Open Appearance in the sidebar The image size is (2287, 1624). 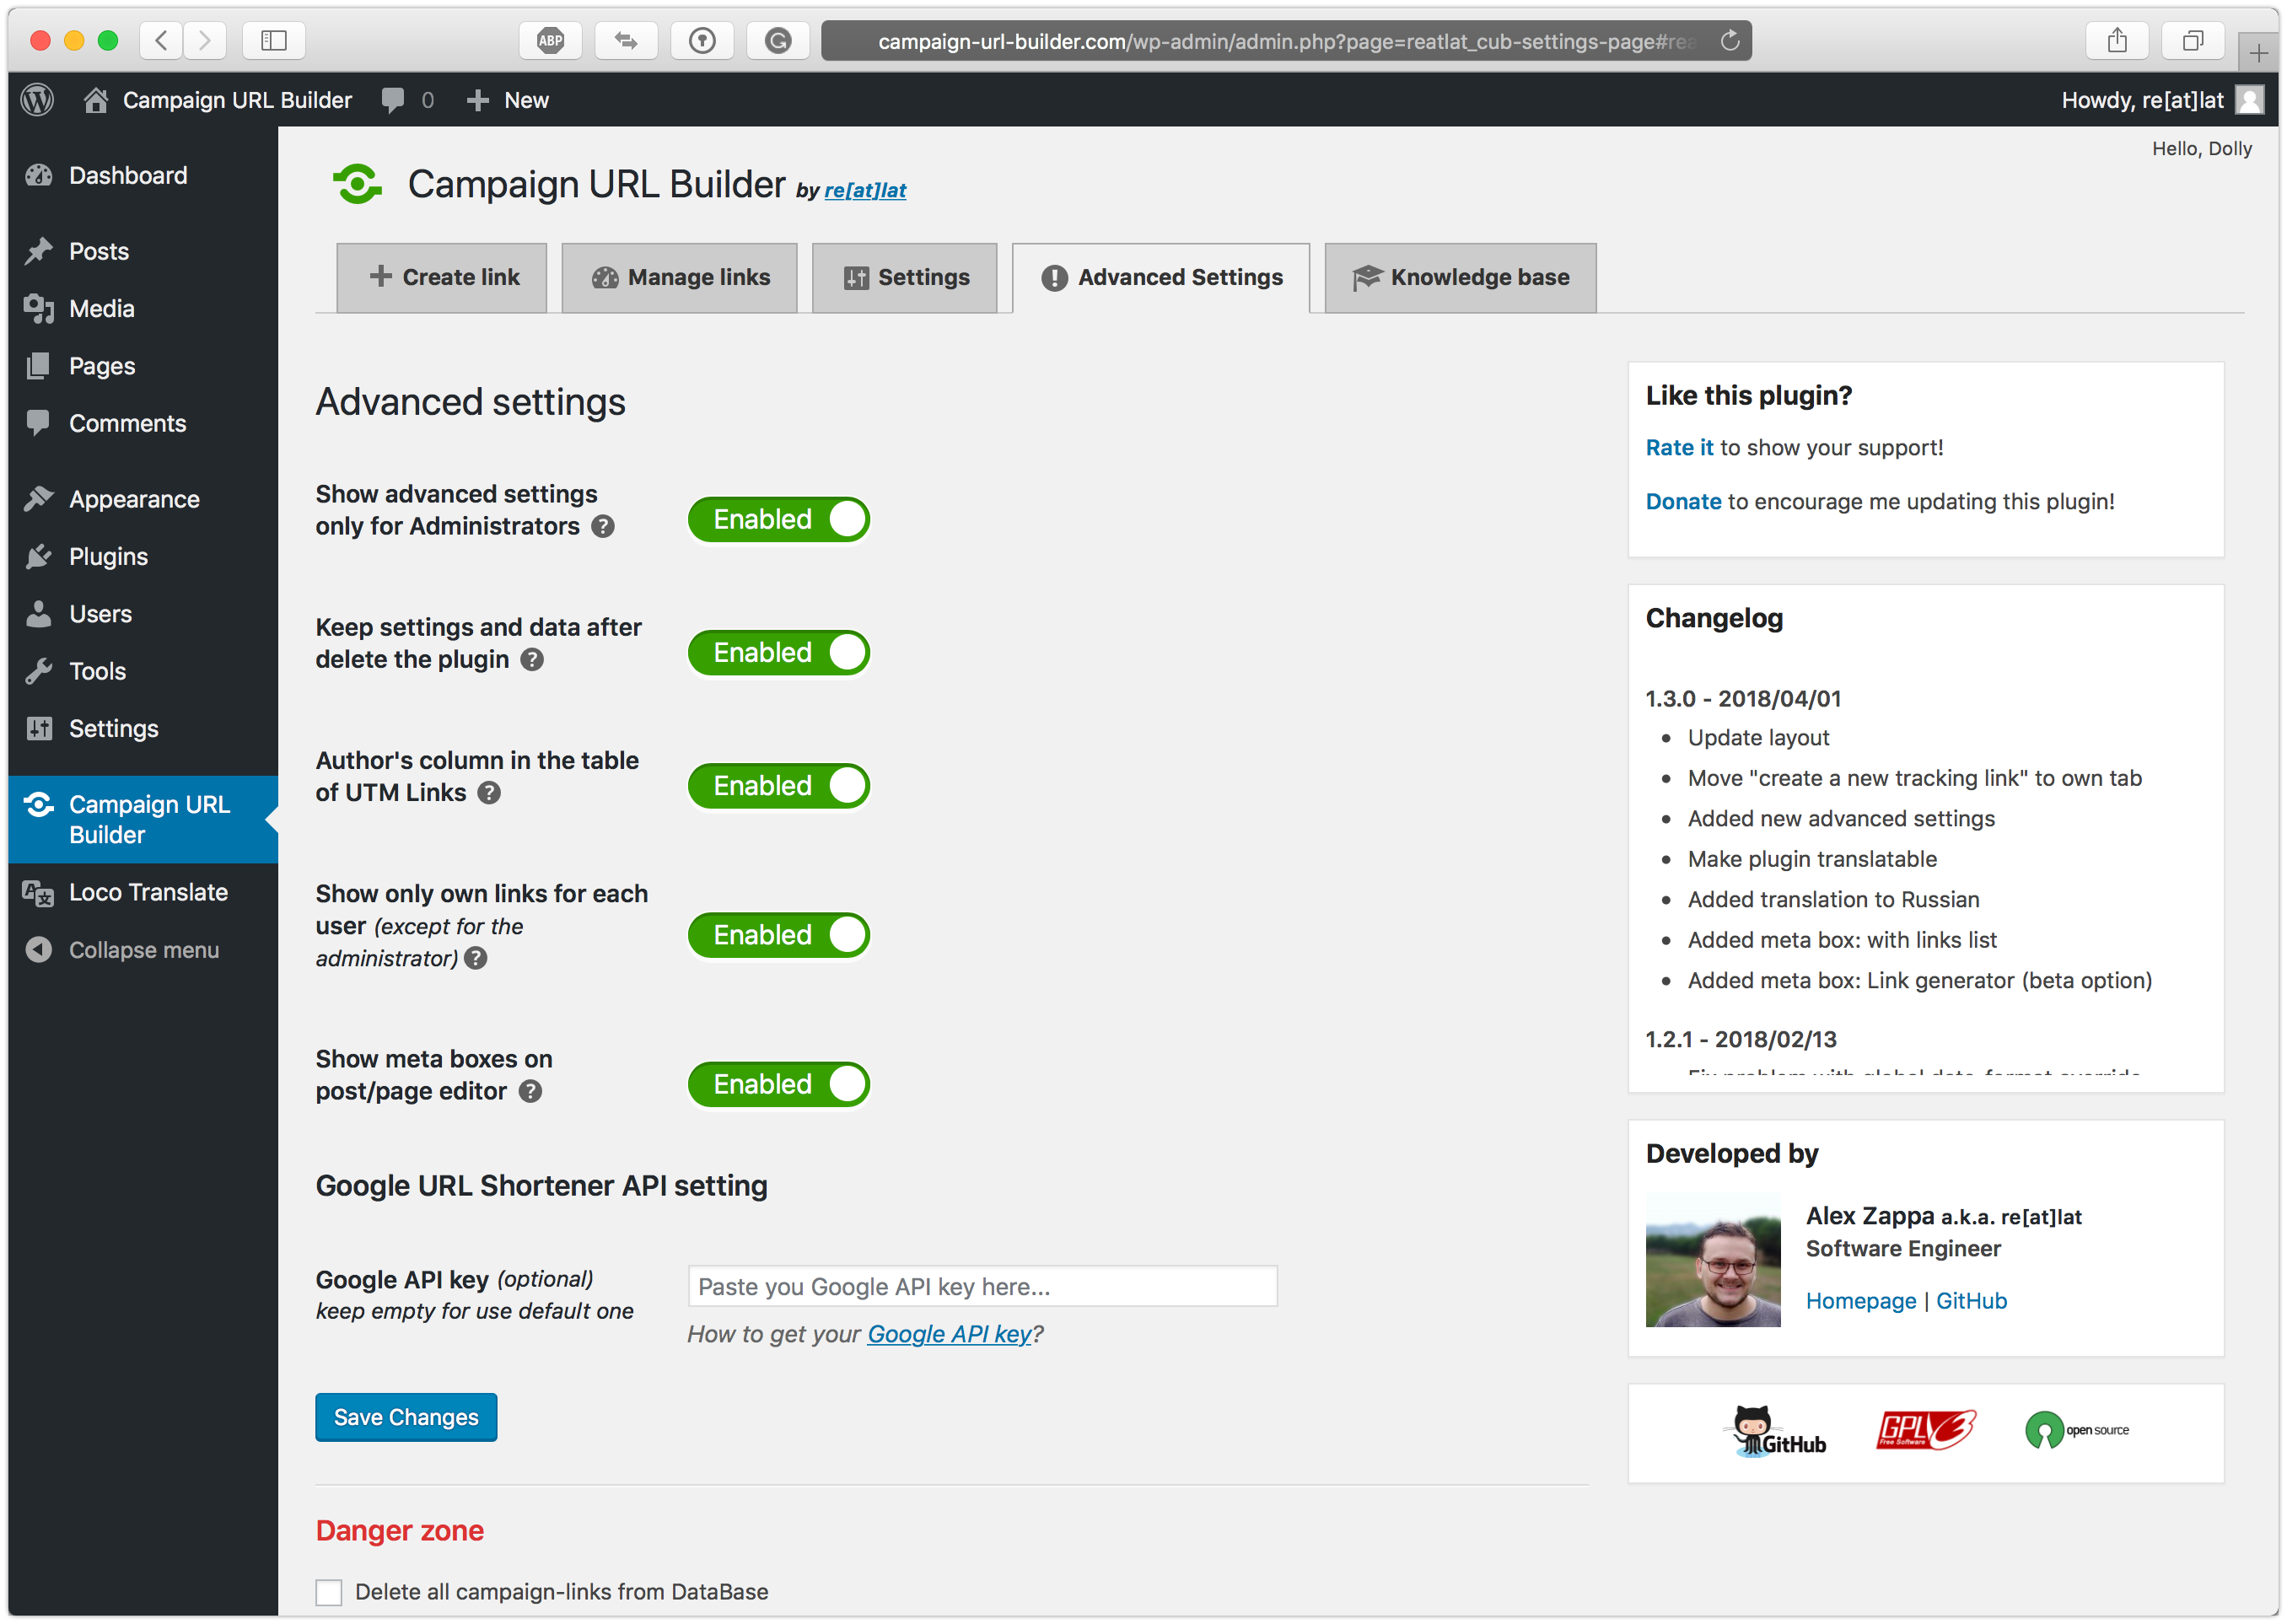coord(143,500)
